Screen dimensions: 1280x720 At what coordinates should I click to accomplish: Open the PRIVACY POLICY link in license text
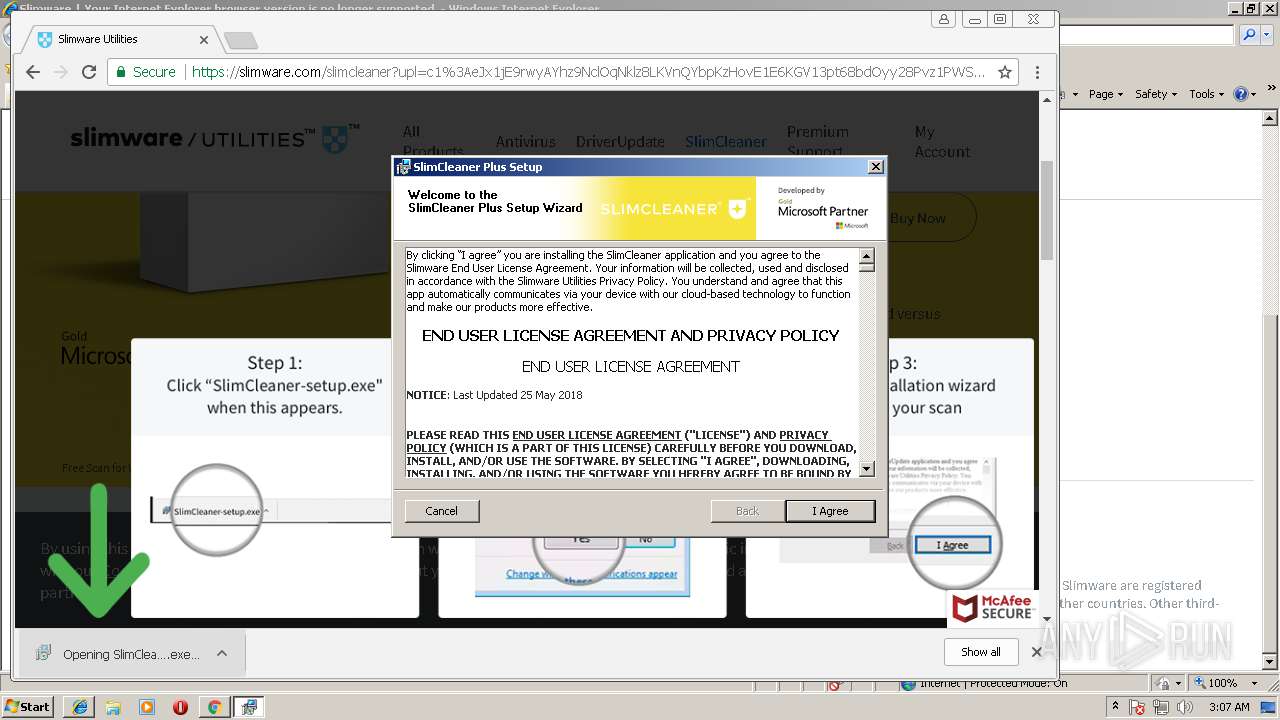coord(618,441)
